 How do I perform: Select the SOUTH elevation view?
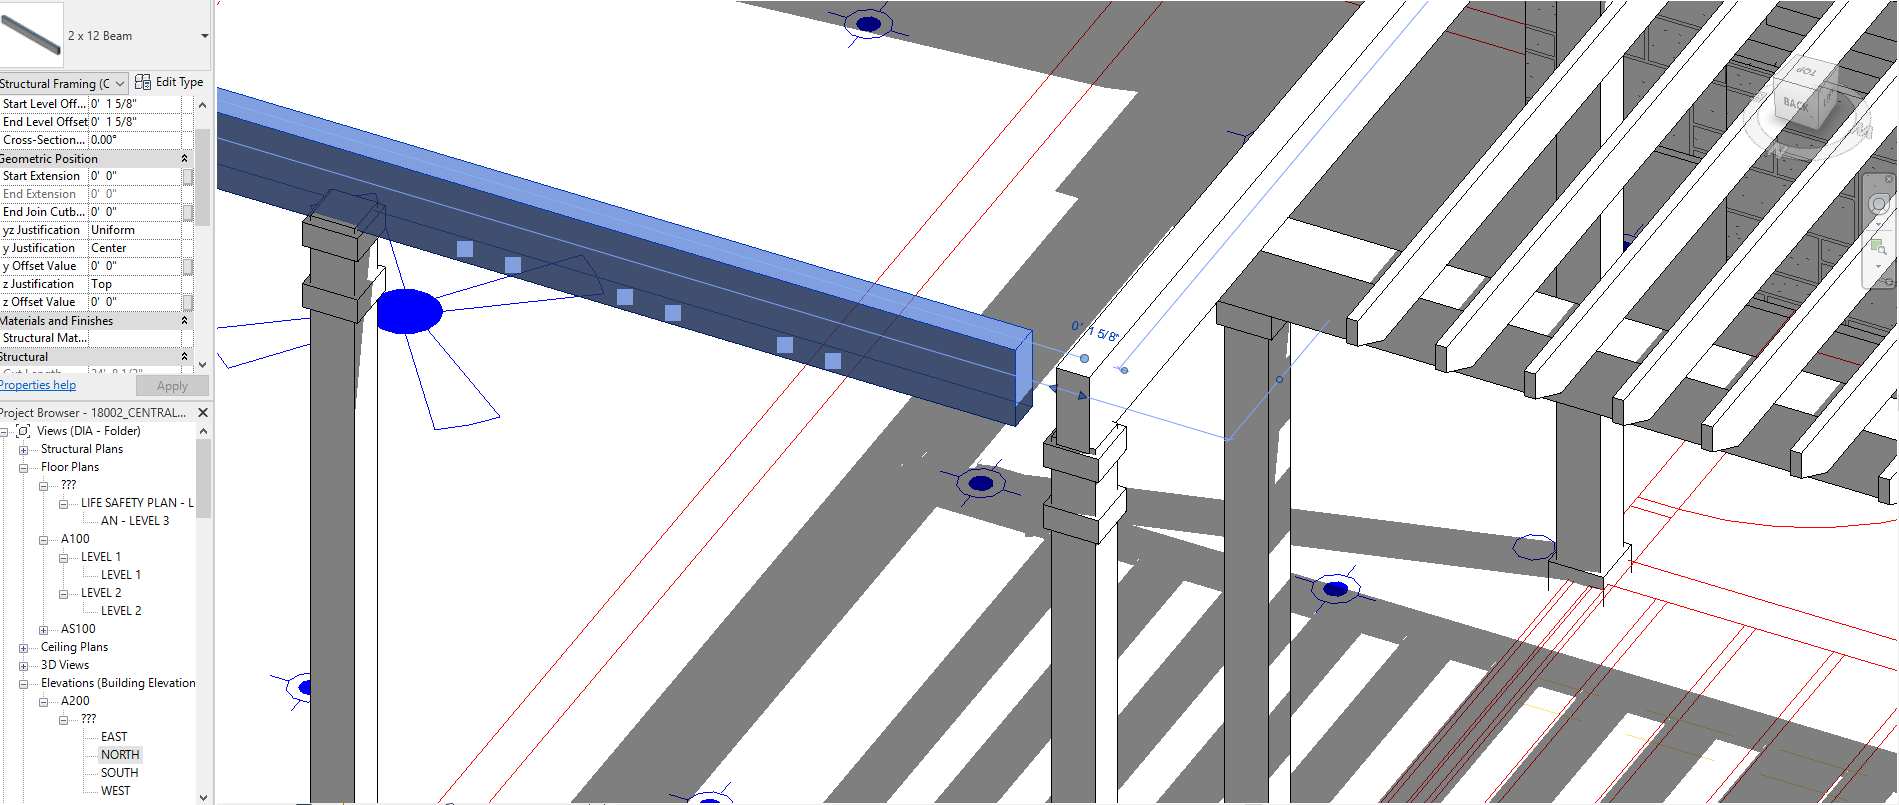[120, 773]
